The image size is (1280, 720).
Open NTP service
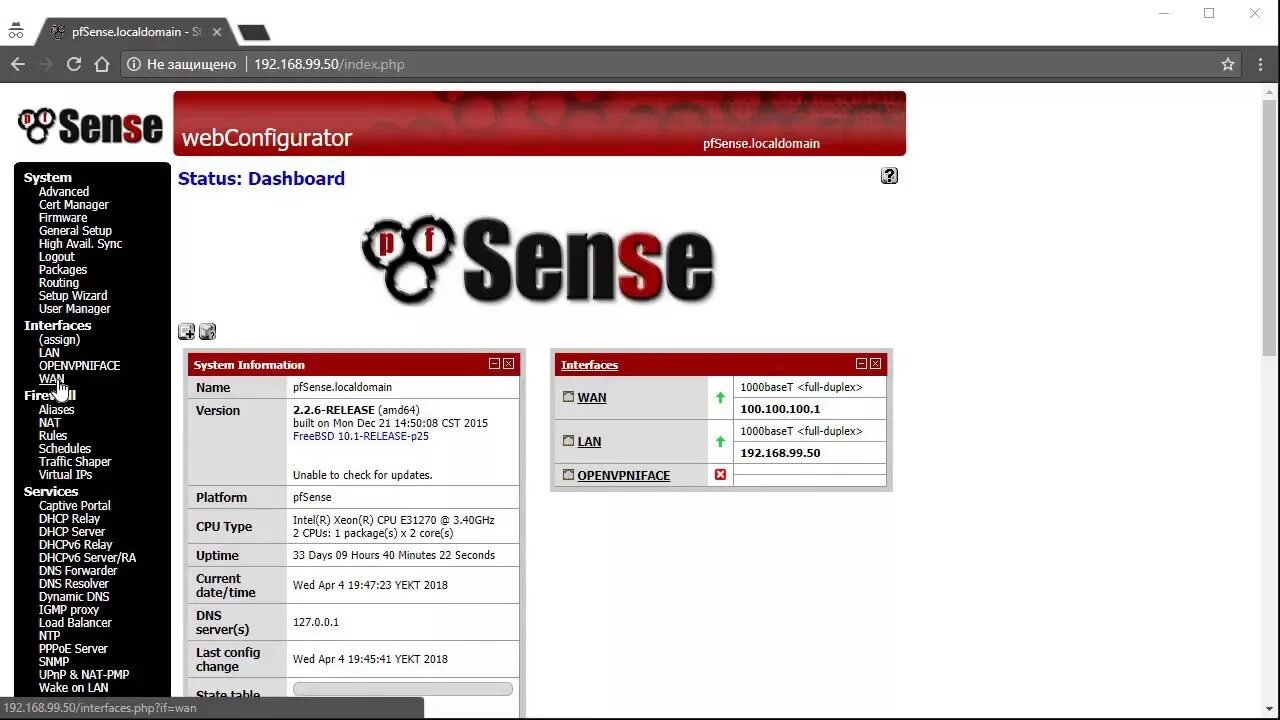49,636
